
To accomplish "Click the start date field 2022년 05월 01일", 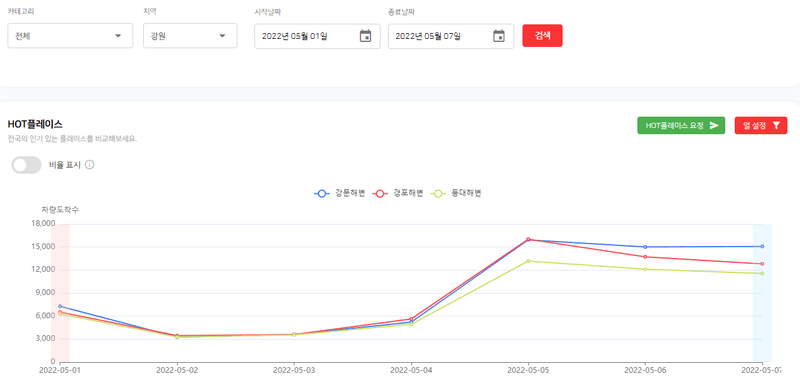I will click(x=317, y=36).
